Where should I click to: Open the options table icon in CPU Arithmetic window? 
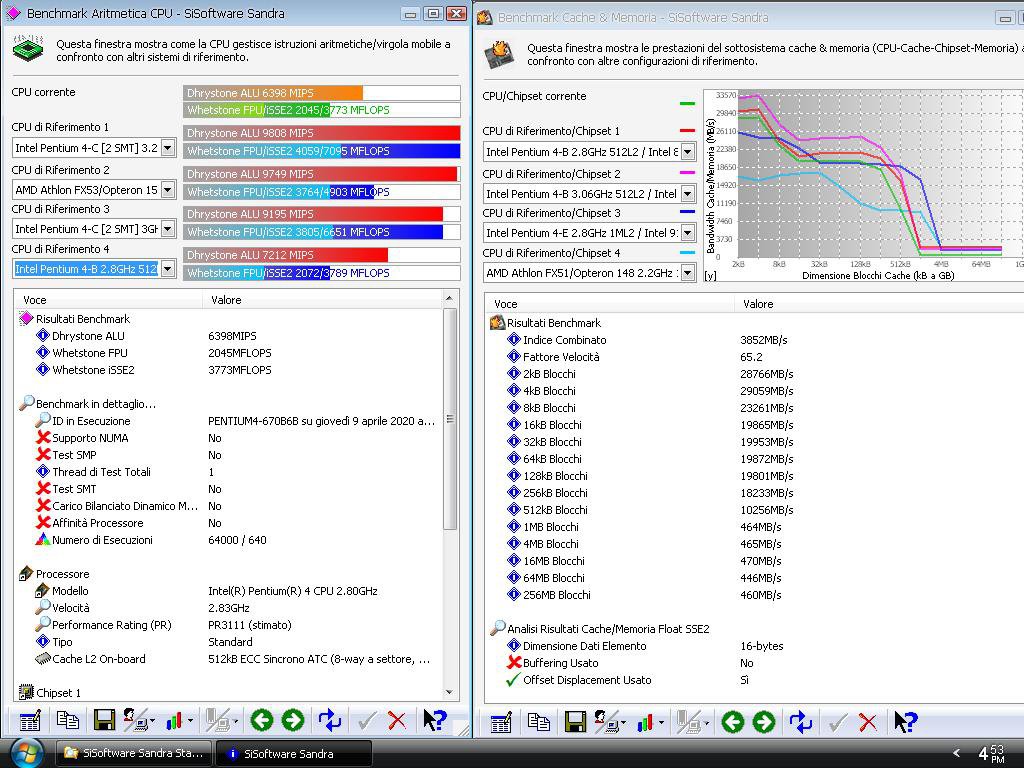(30, 720)
